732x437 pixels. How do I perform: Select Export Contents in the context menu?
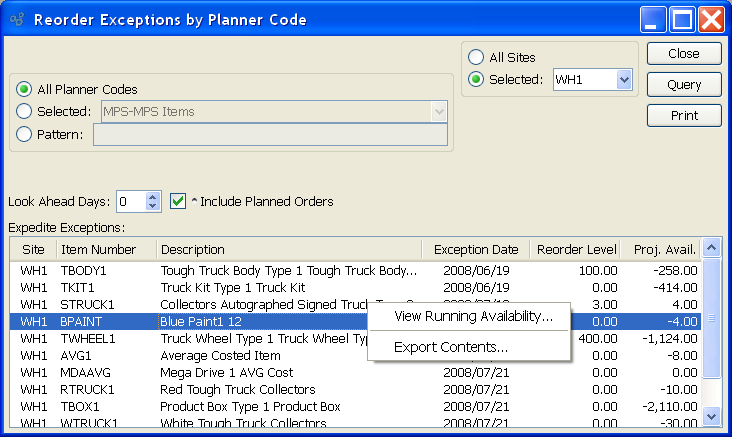[x=451, y=347]
